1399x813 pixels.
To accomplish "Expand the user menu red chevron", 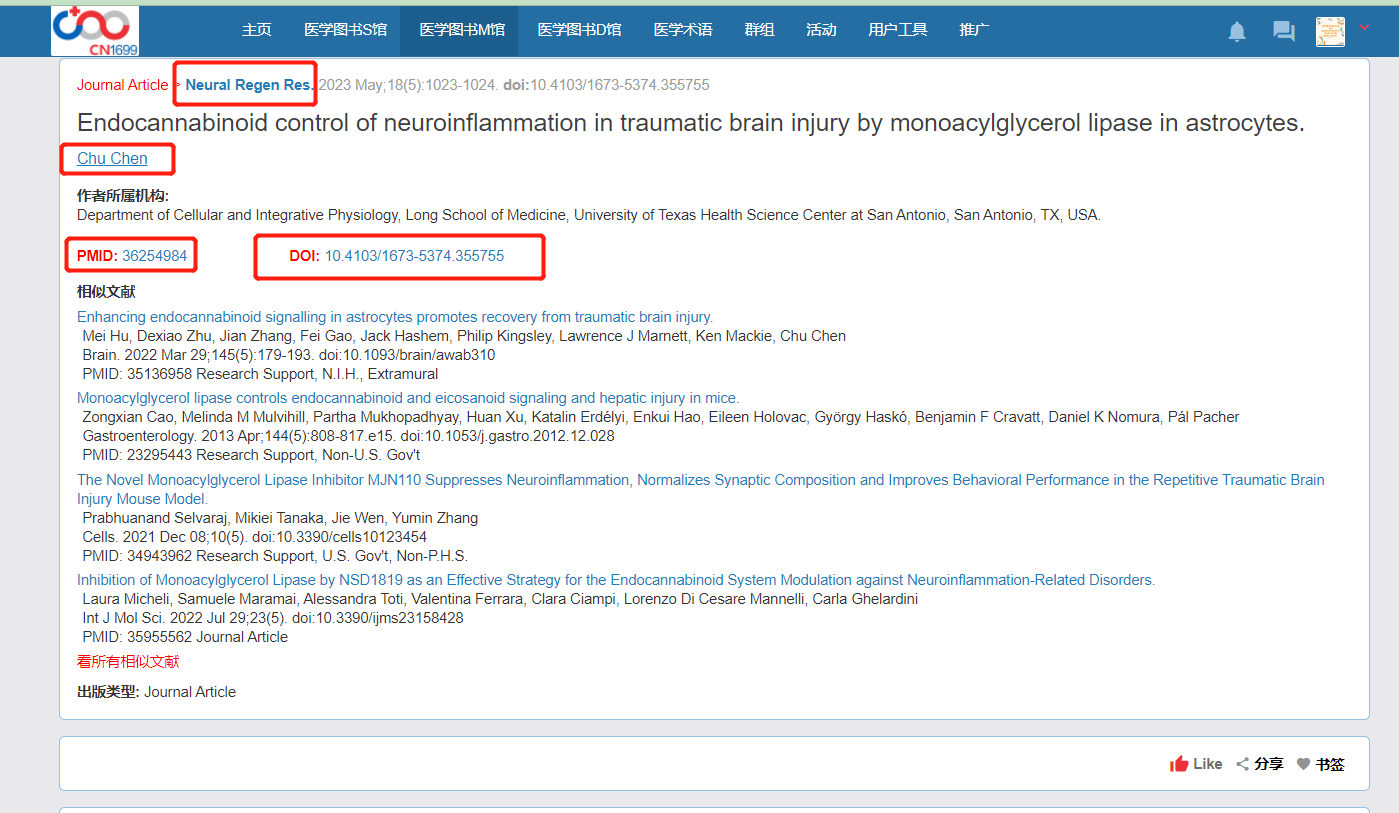I will pos(1364,28).
